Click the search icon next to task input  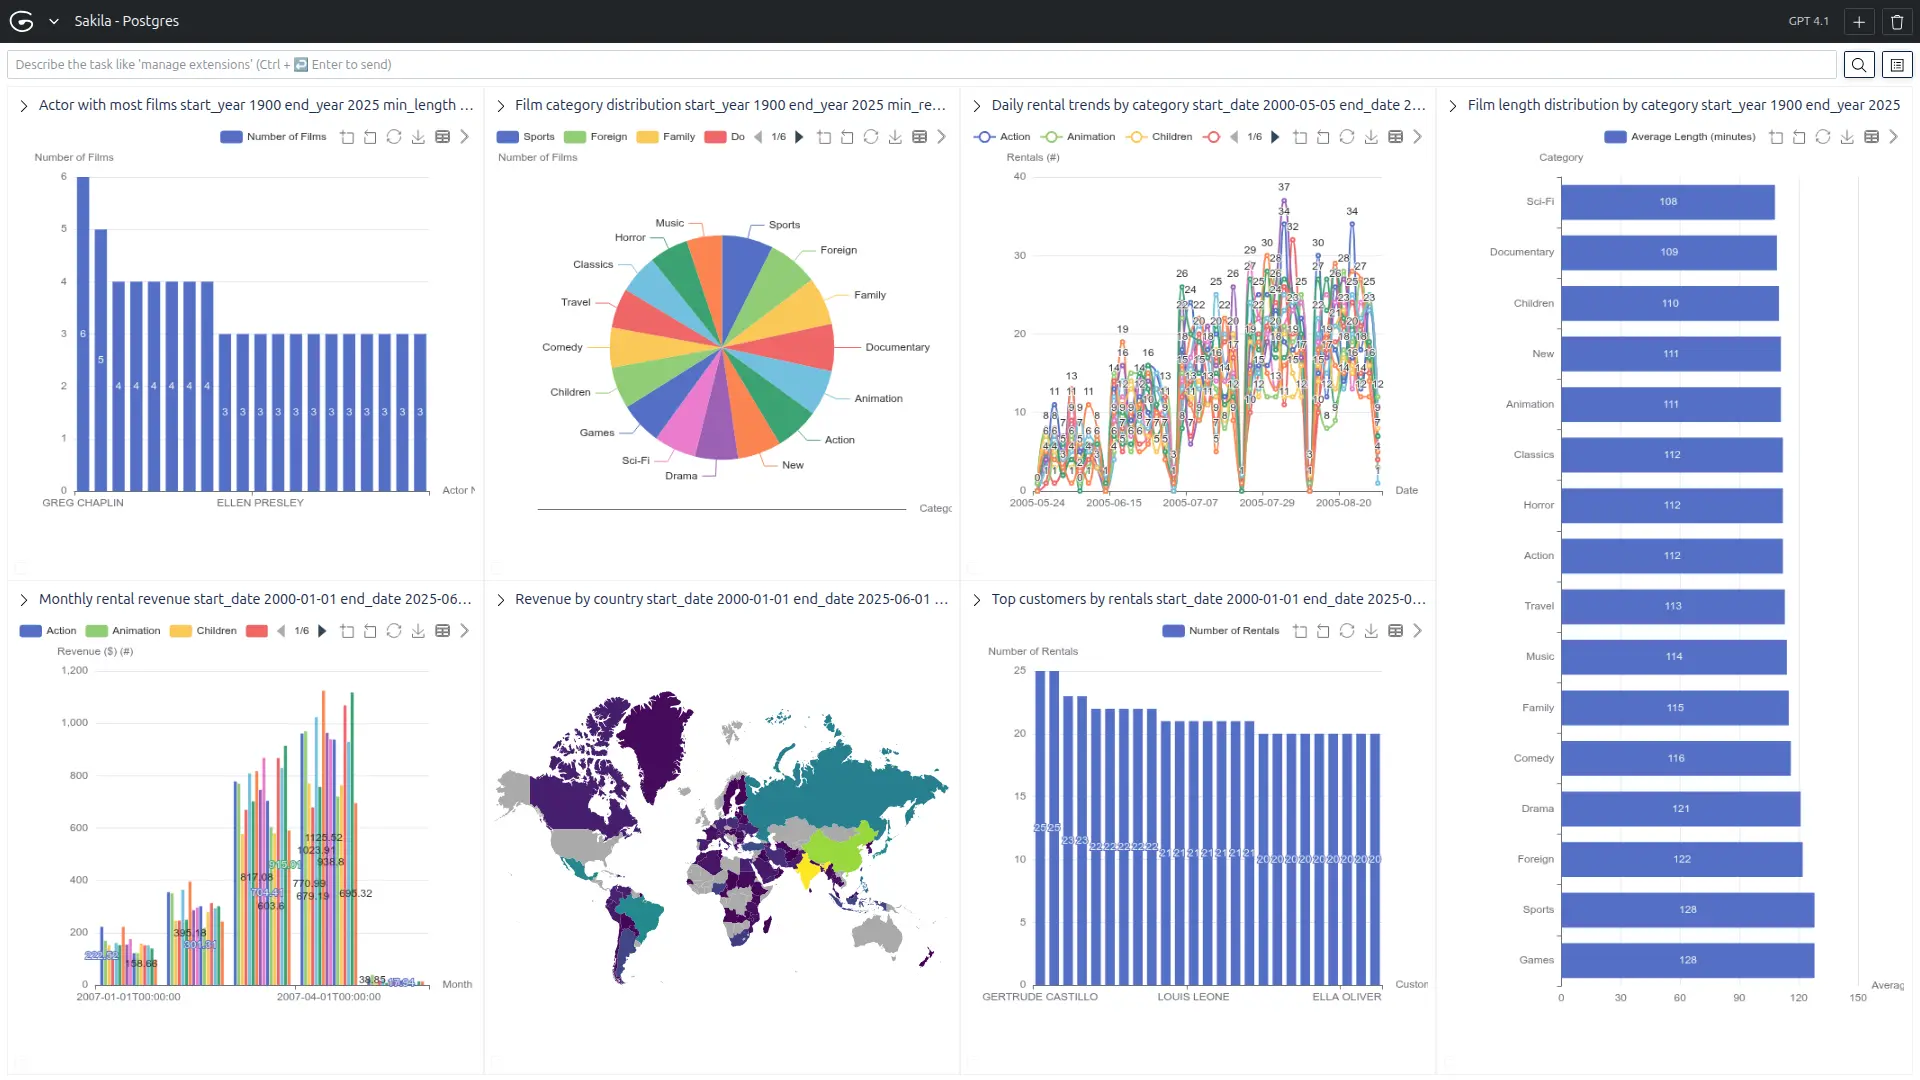(1858, 65)
